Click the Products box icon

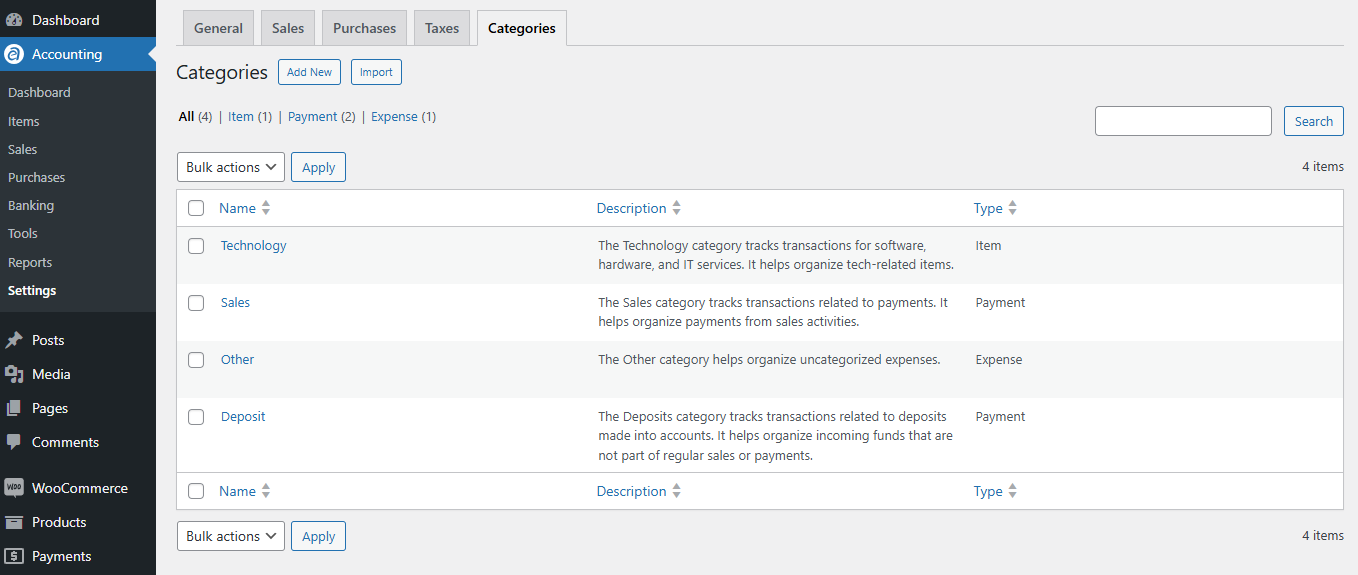pos(14,522)
